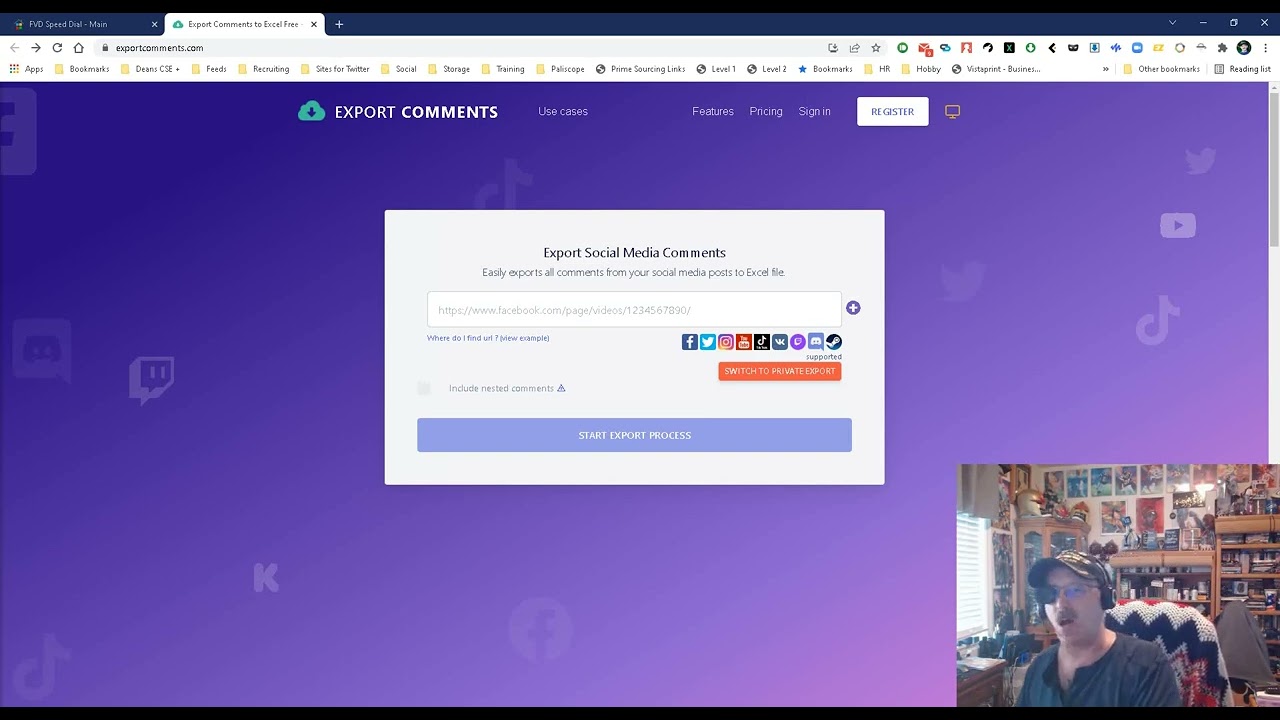Open the Use cases menu item
This screenshot has width=1280, height=720.
pos(563,112)
